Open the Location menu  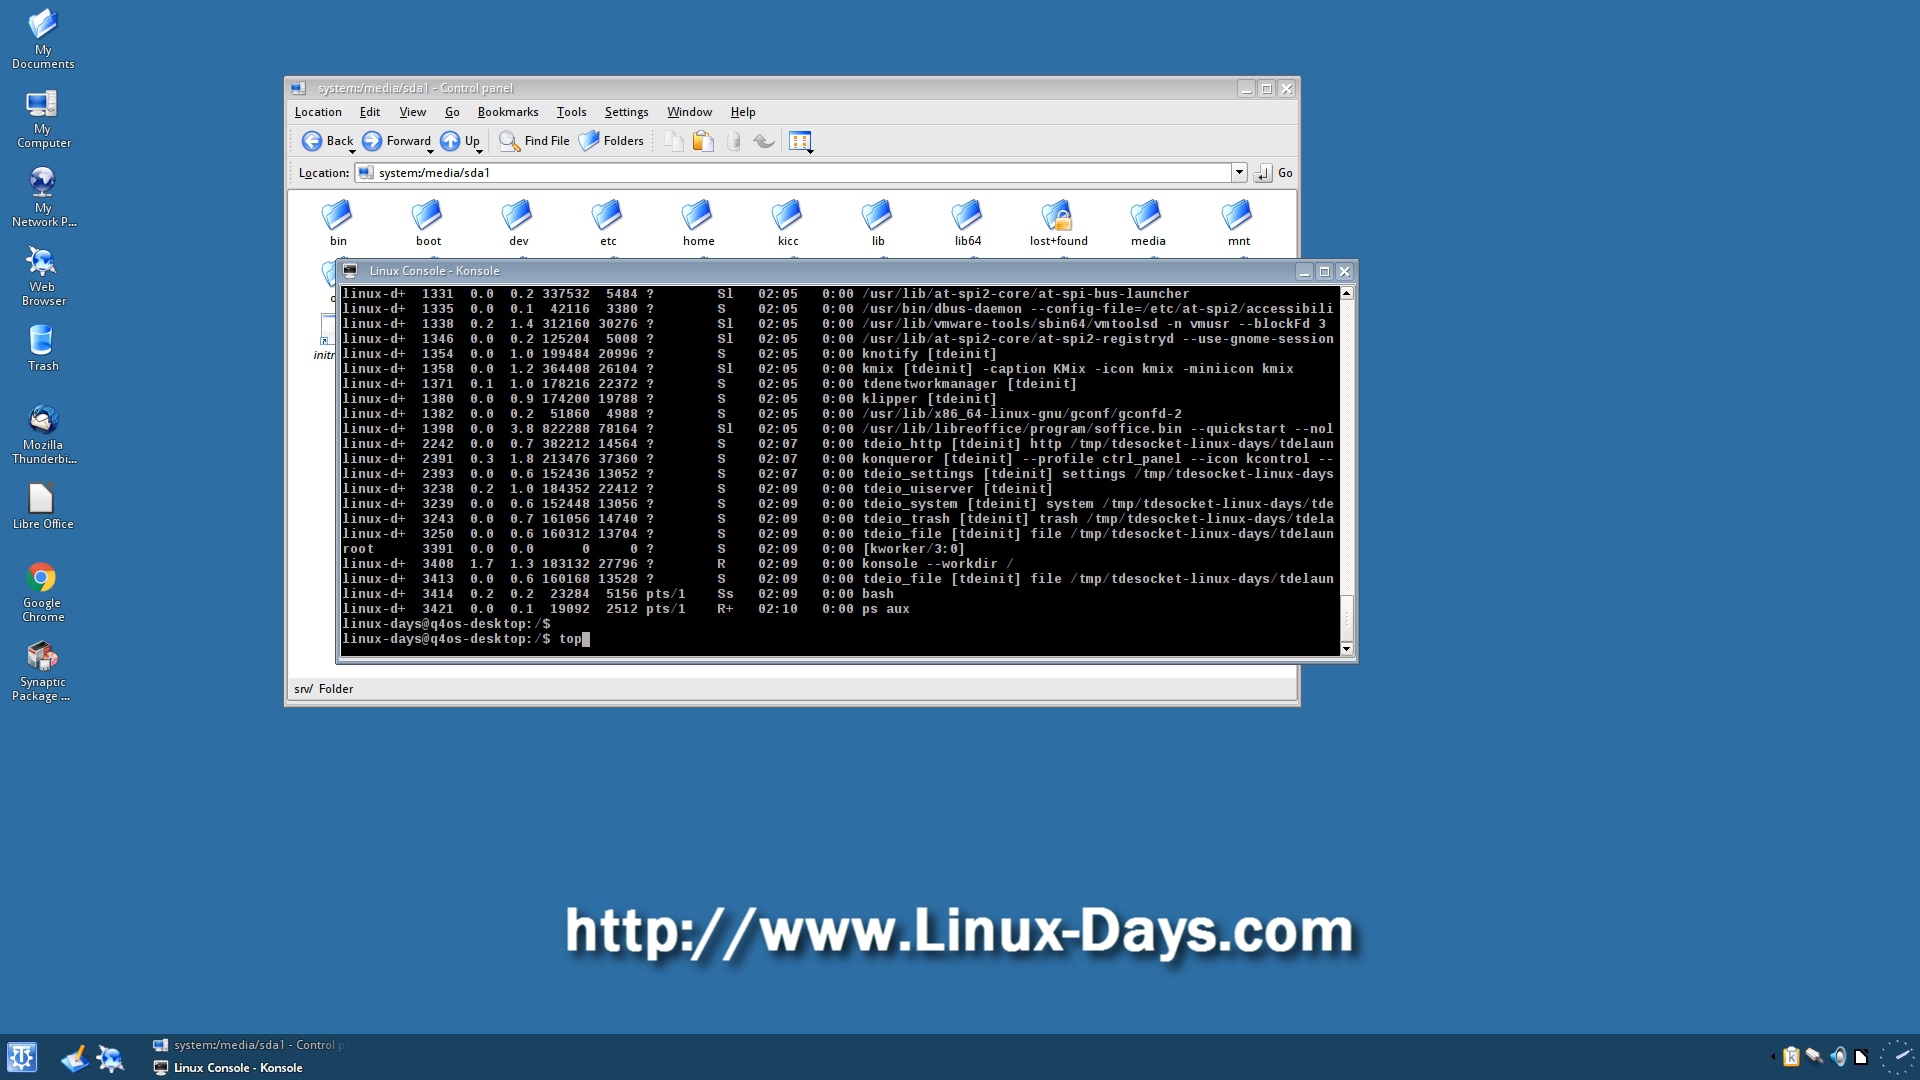pos(318,112)
